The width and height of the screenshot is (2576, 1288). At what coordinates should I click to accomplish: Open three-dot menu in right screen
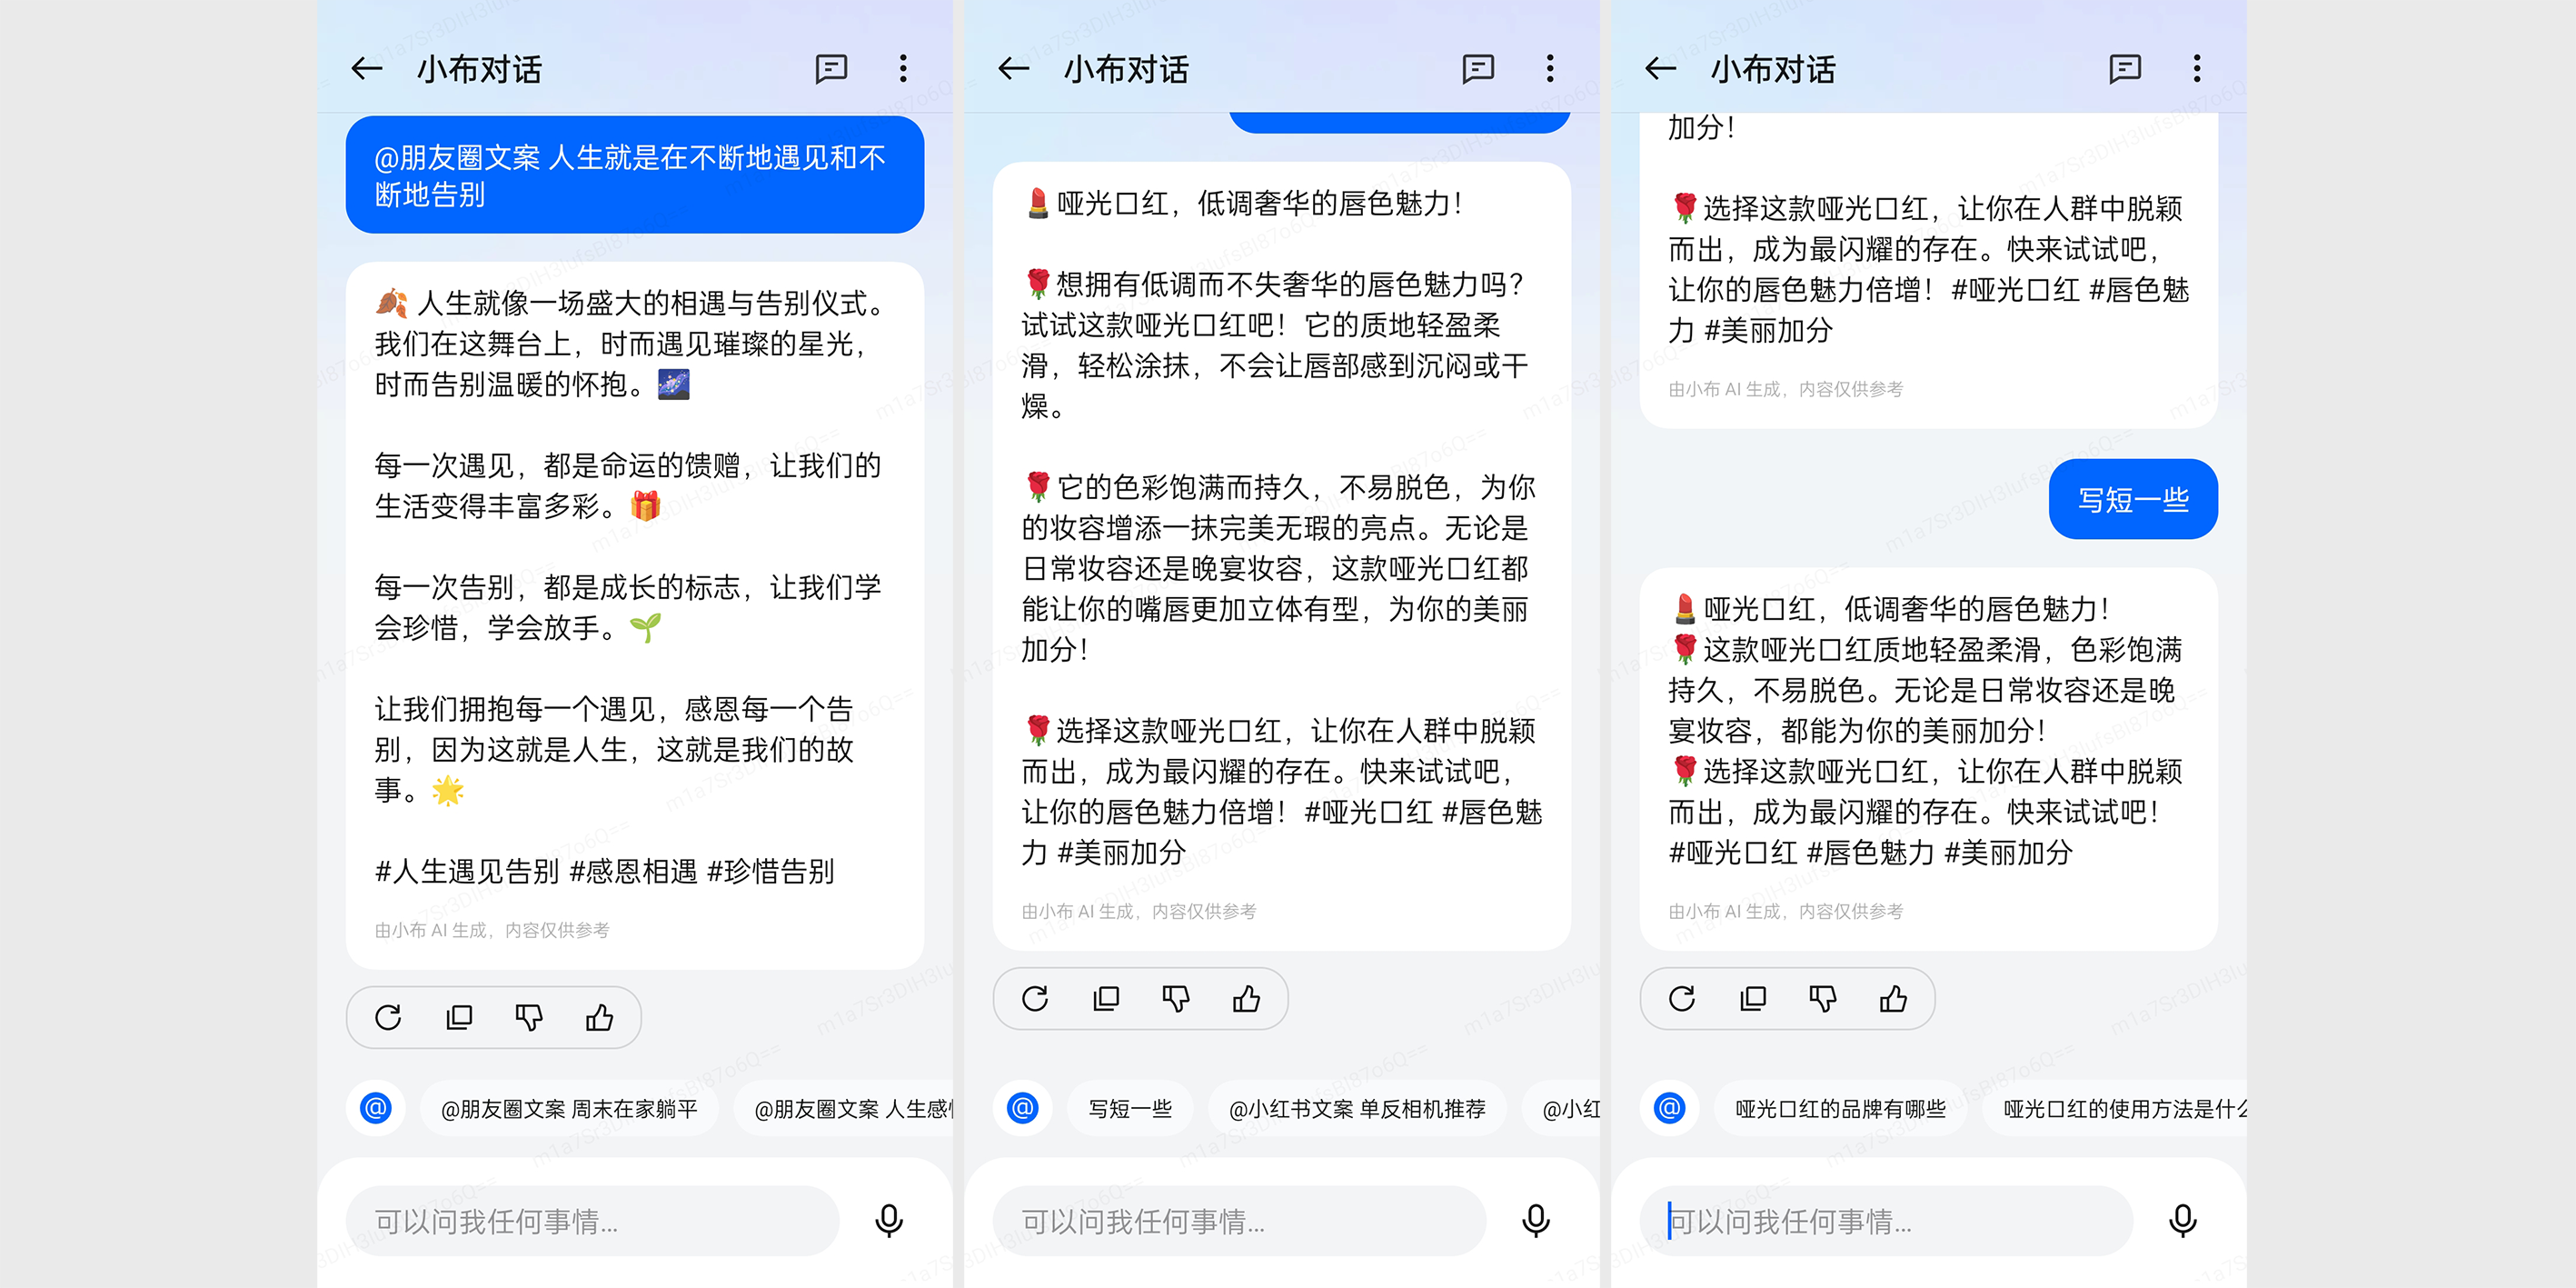pos(2196,69)
